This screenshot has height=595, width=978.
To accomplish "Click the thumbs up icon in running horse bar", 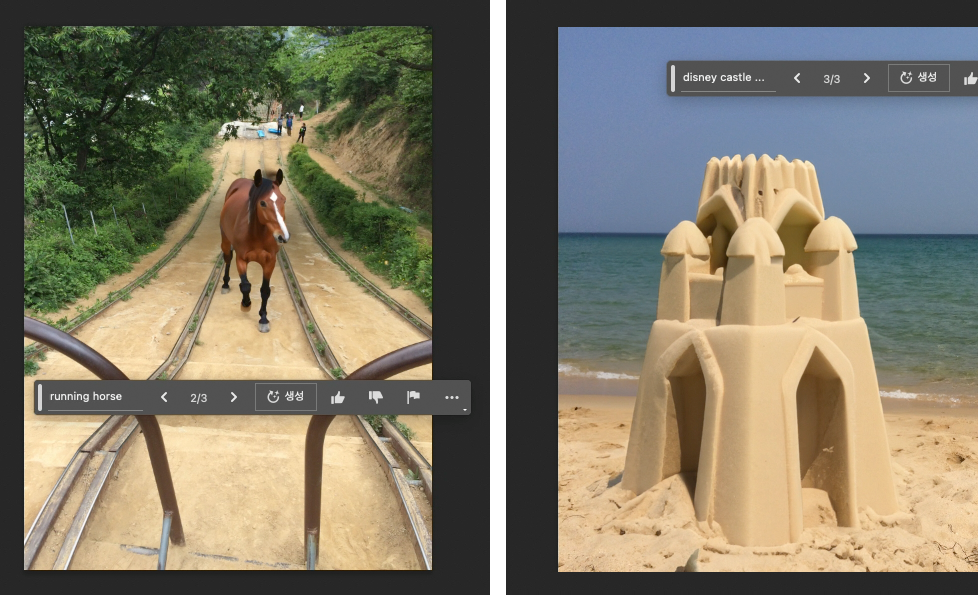I will tap(337, 397).
